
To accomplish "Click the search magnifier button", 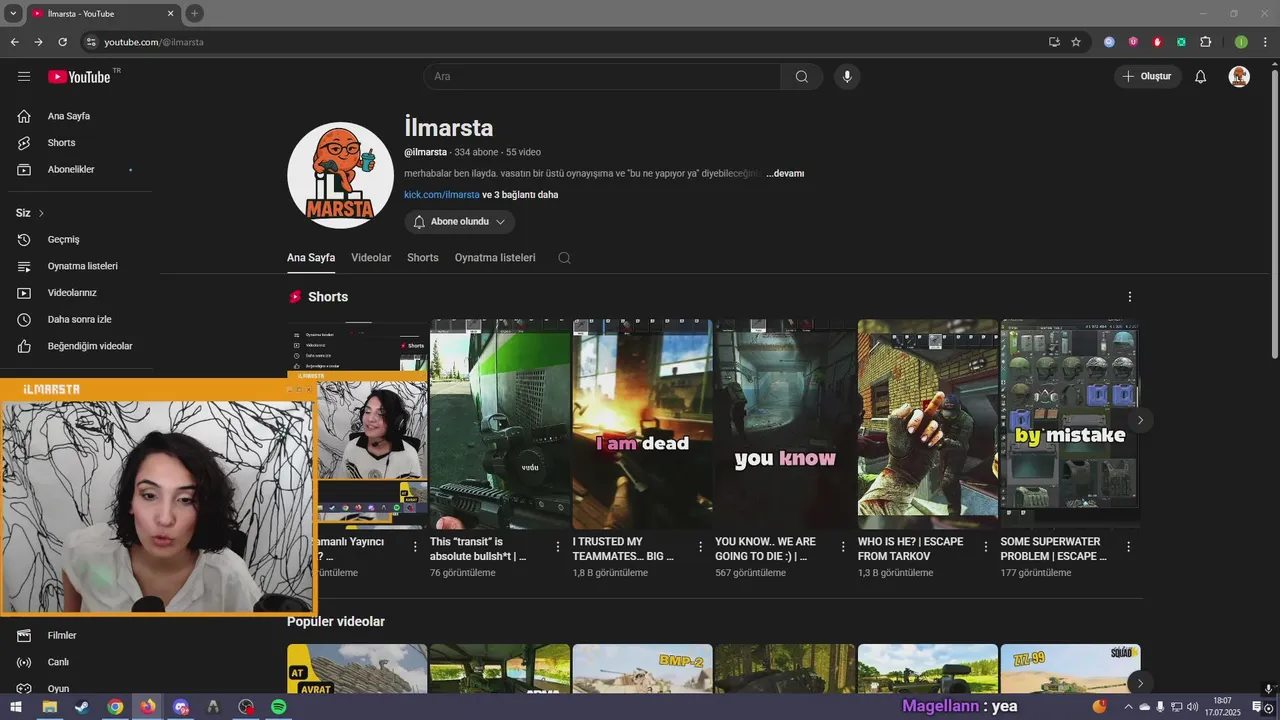I will point(802,77).
